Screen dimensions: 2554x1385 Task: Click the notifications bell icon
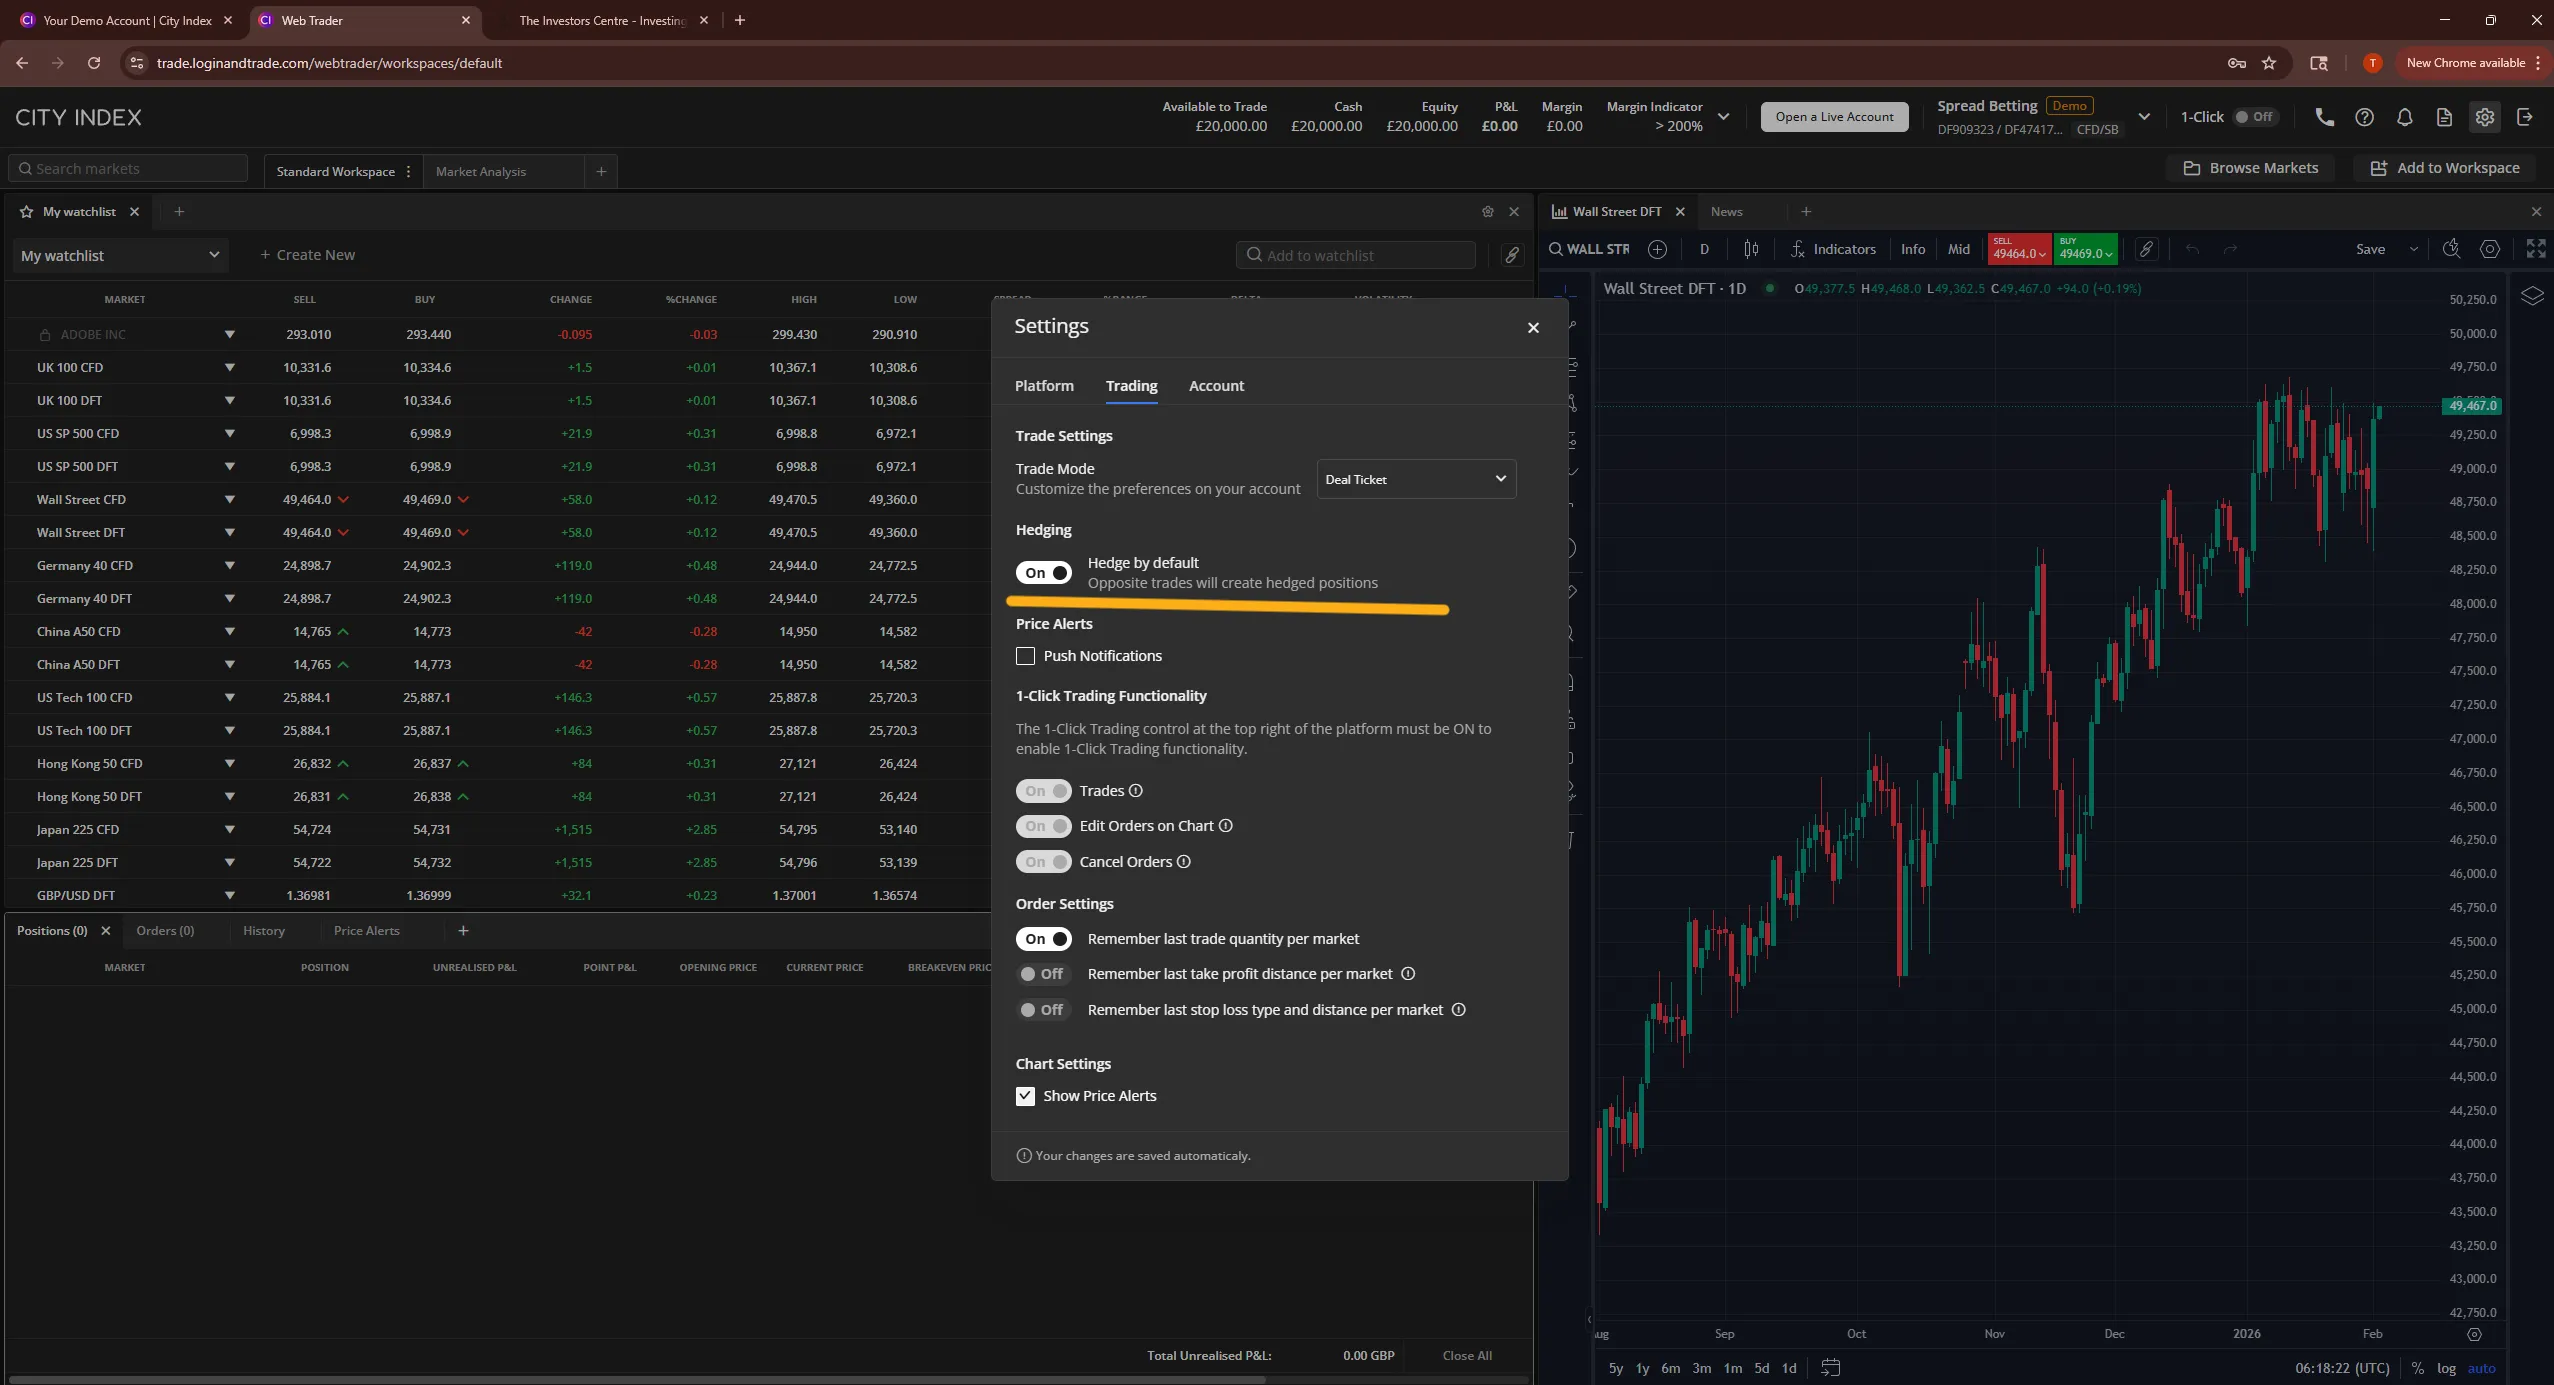tap(2404, 117)
